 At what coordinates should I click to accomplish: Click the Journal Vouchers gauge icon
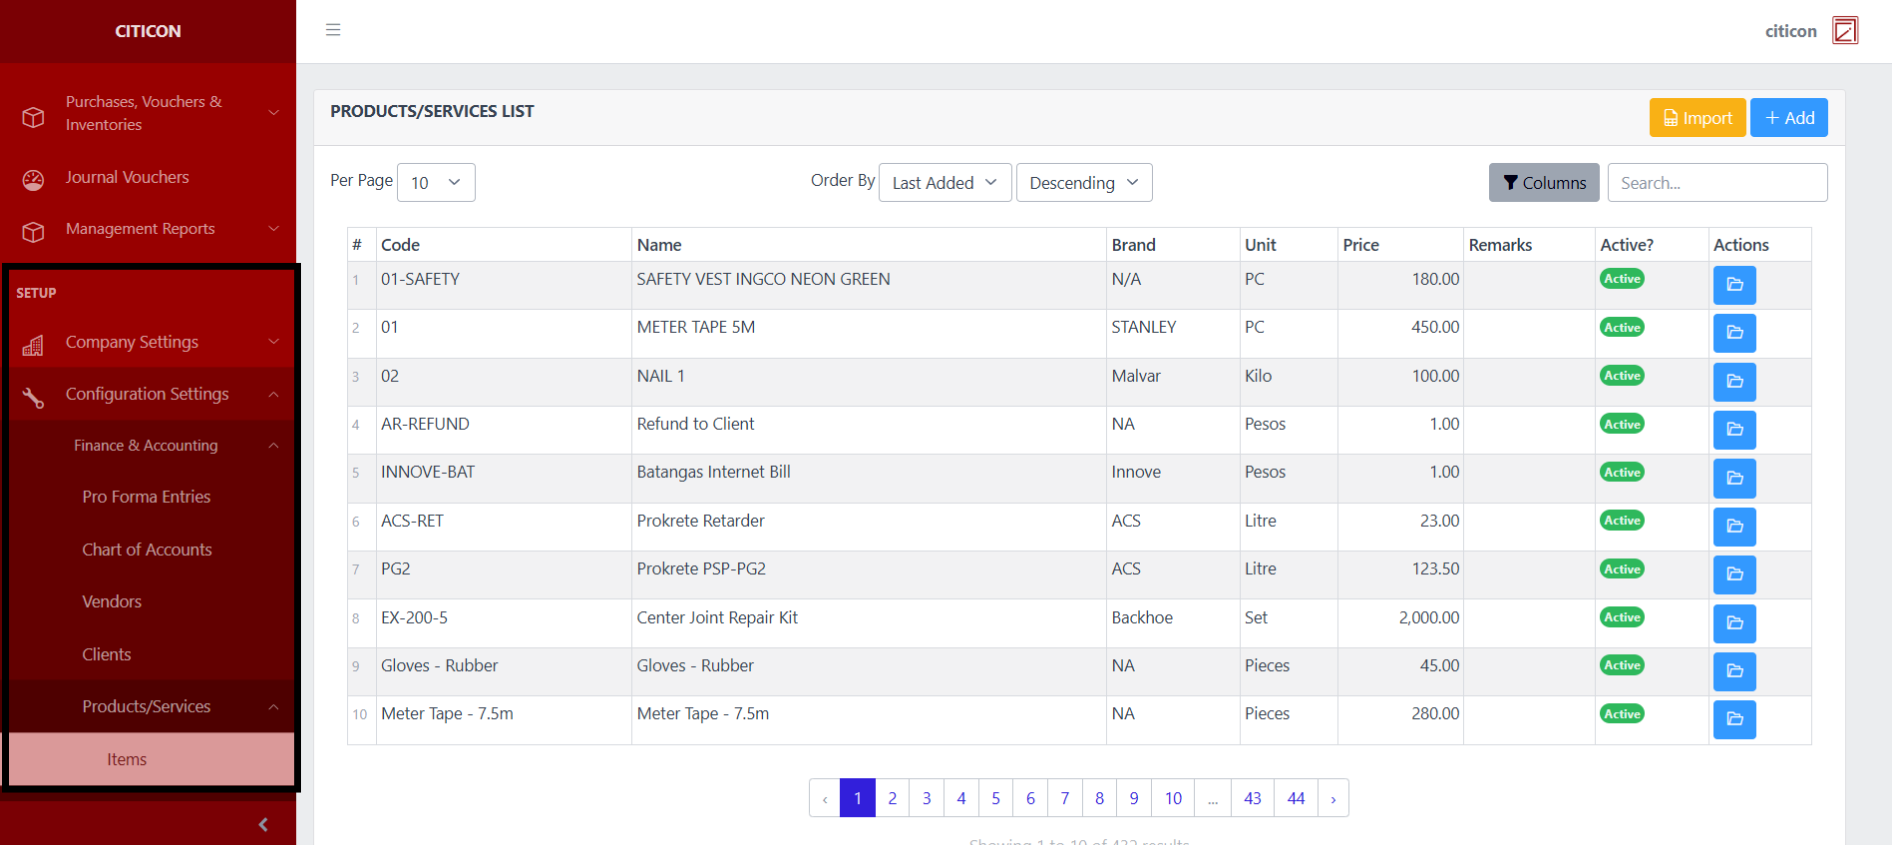[33, 180]
